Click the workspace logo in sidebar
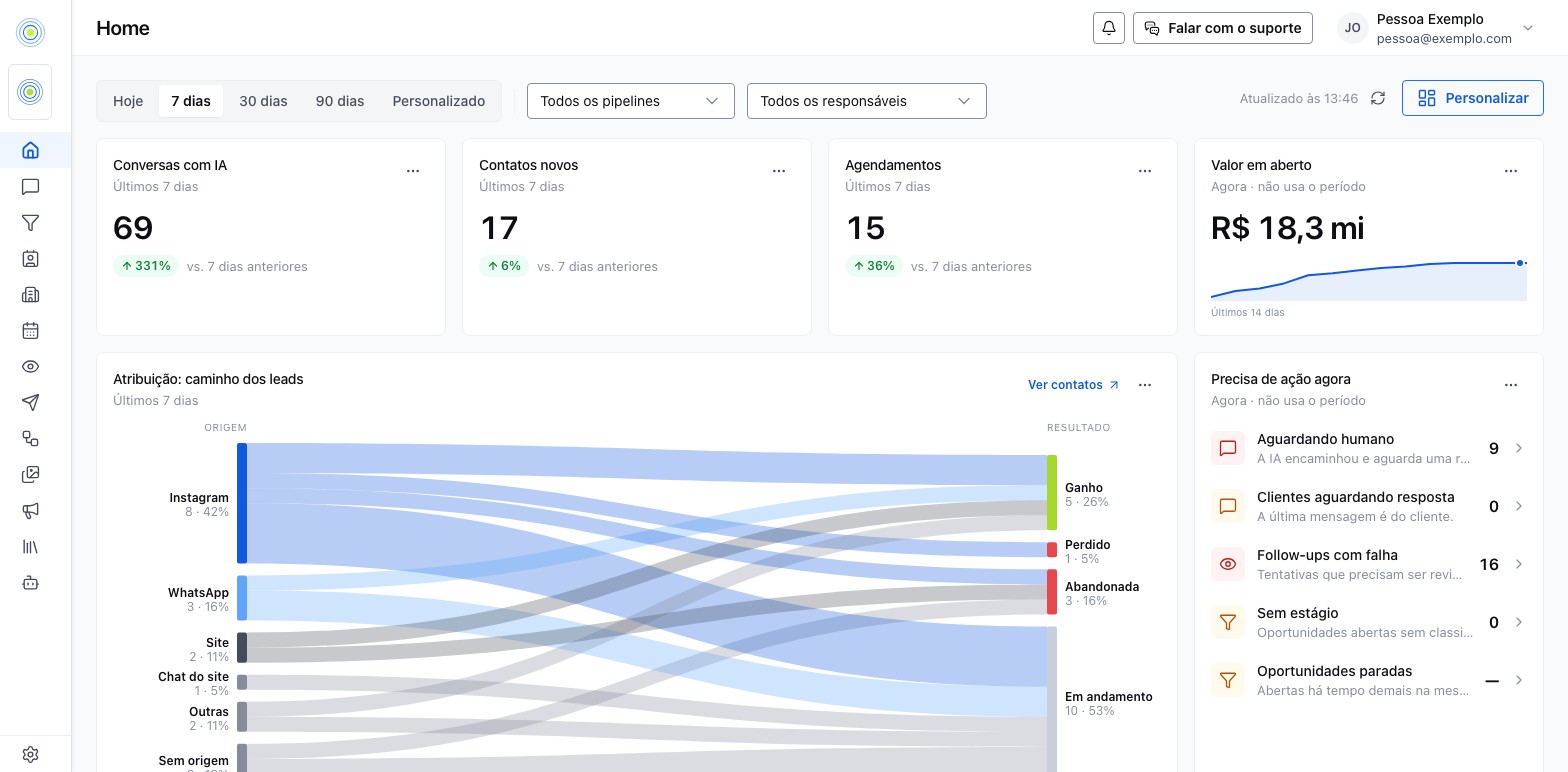This screenshot has width=1568, height=772. [30, 92]
